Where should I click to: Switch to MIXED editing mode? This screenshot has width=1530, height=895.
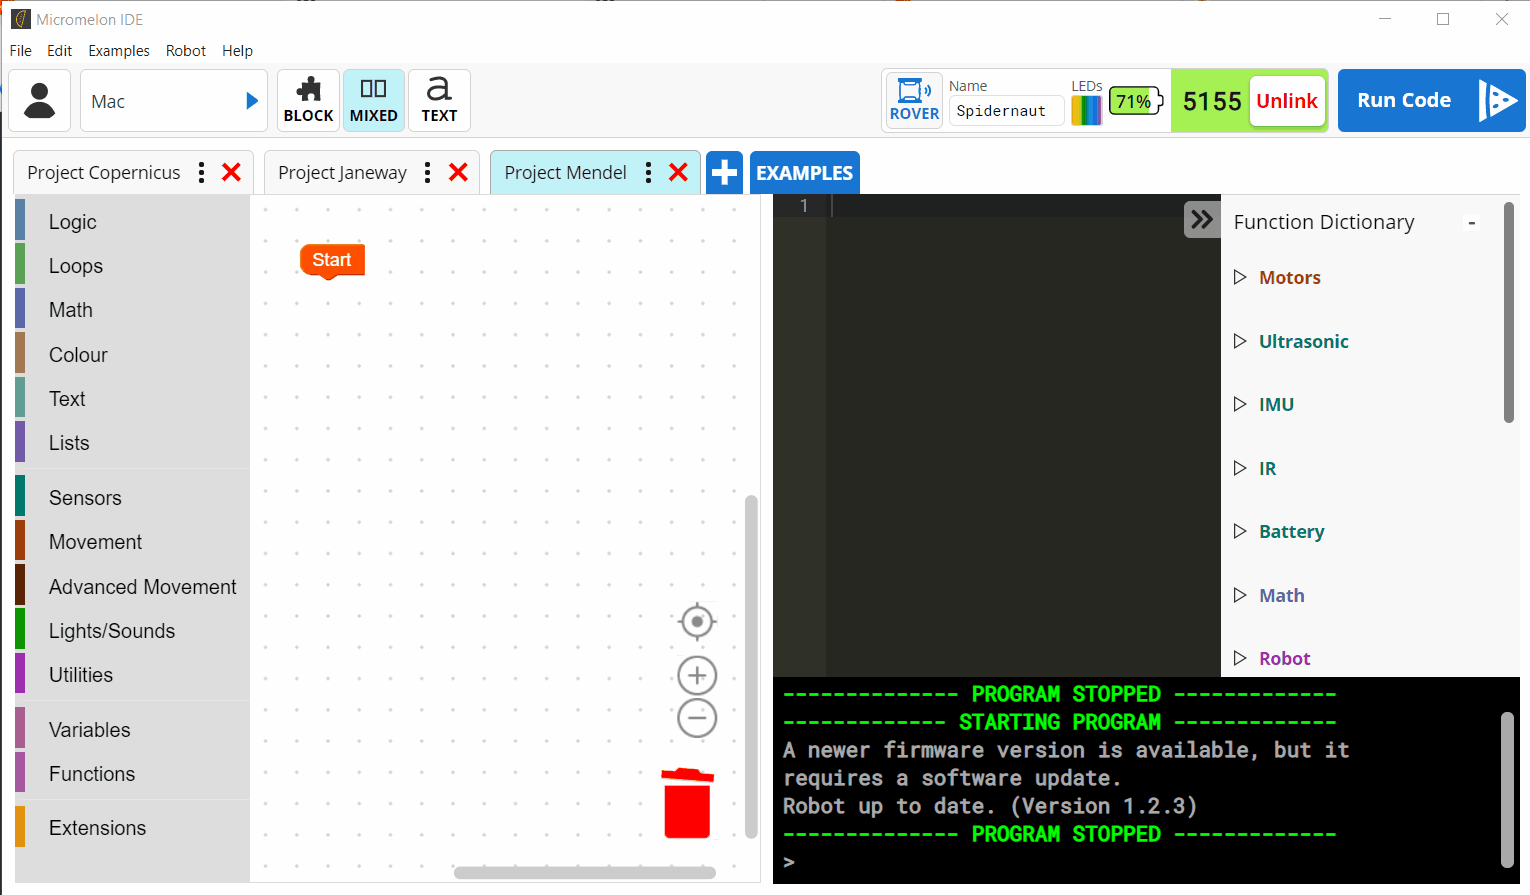pyautogui.click(x=373, y=101)
